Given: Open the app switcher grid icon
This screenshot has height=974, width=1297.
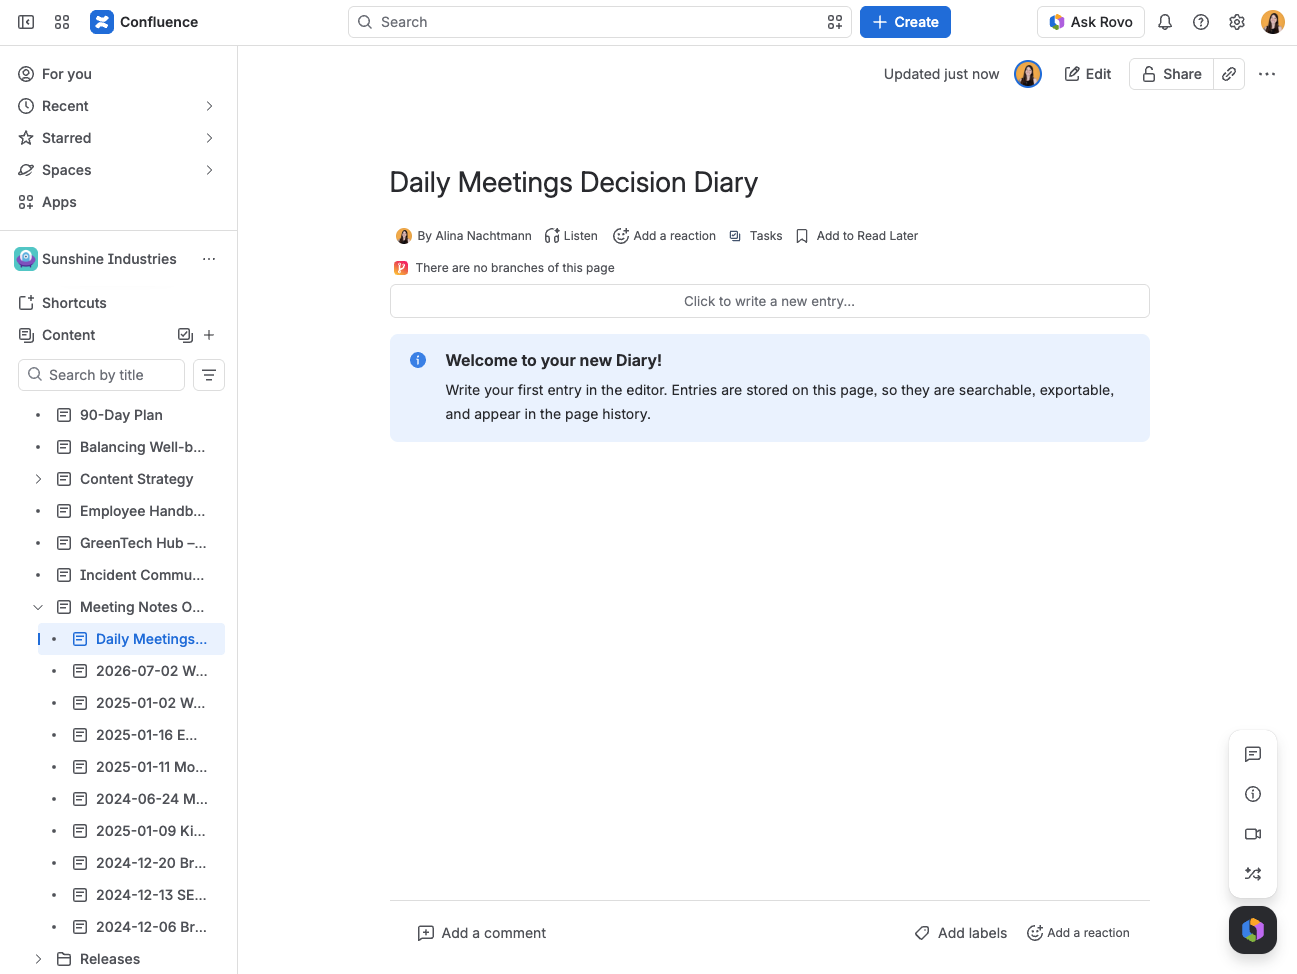Looking at the screenshot, I should coord(62,22).
